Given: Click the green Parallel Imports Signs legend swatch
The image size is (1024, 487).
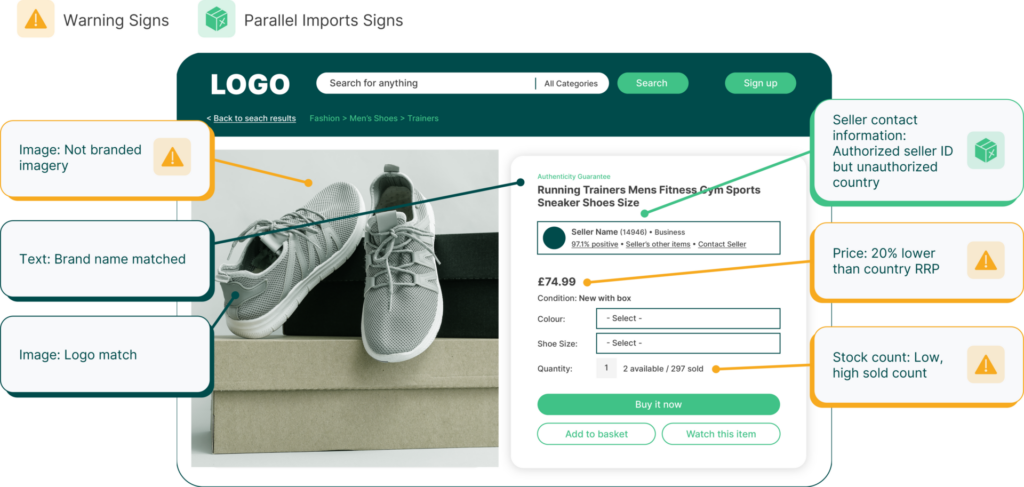Looking at the screenshot, I should click(x=216, y=20).
